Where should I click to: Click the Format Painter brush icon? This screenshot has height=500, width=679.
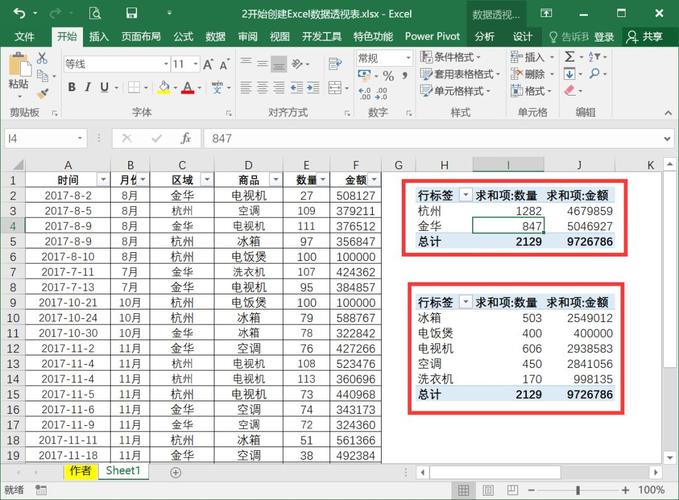[x=42, y=94]
